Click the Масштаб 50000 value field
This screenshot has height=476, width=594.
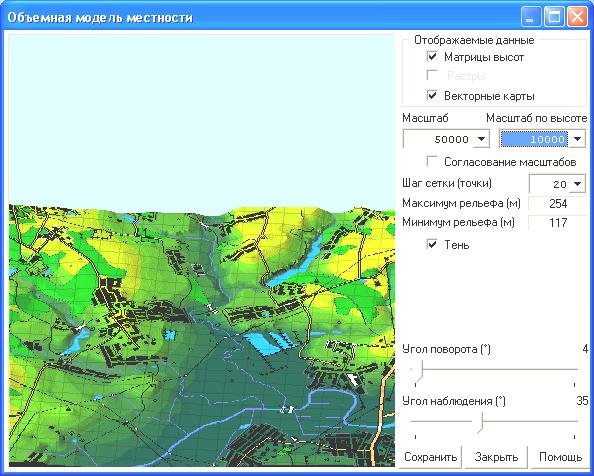[x=439, y=139]
